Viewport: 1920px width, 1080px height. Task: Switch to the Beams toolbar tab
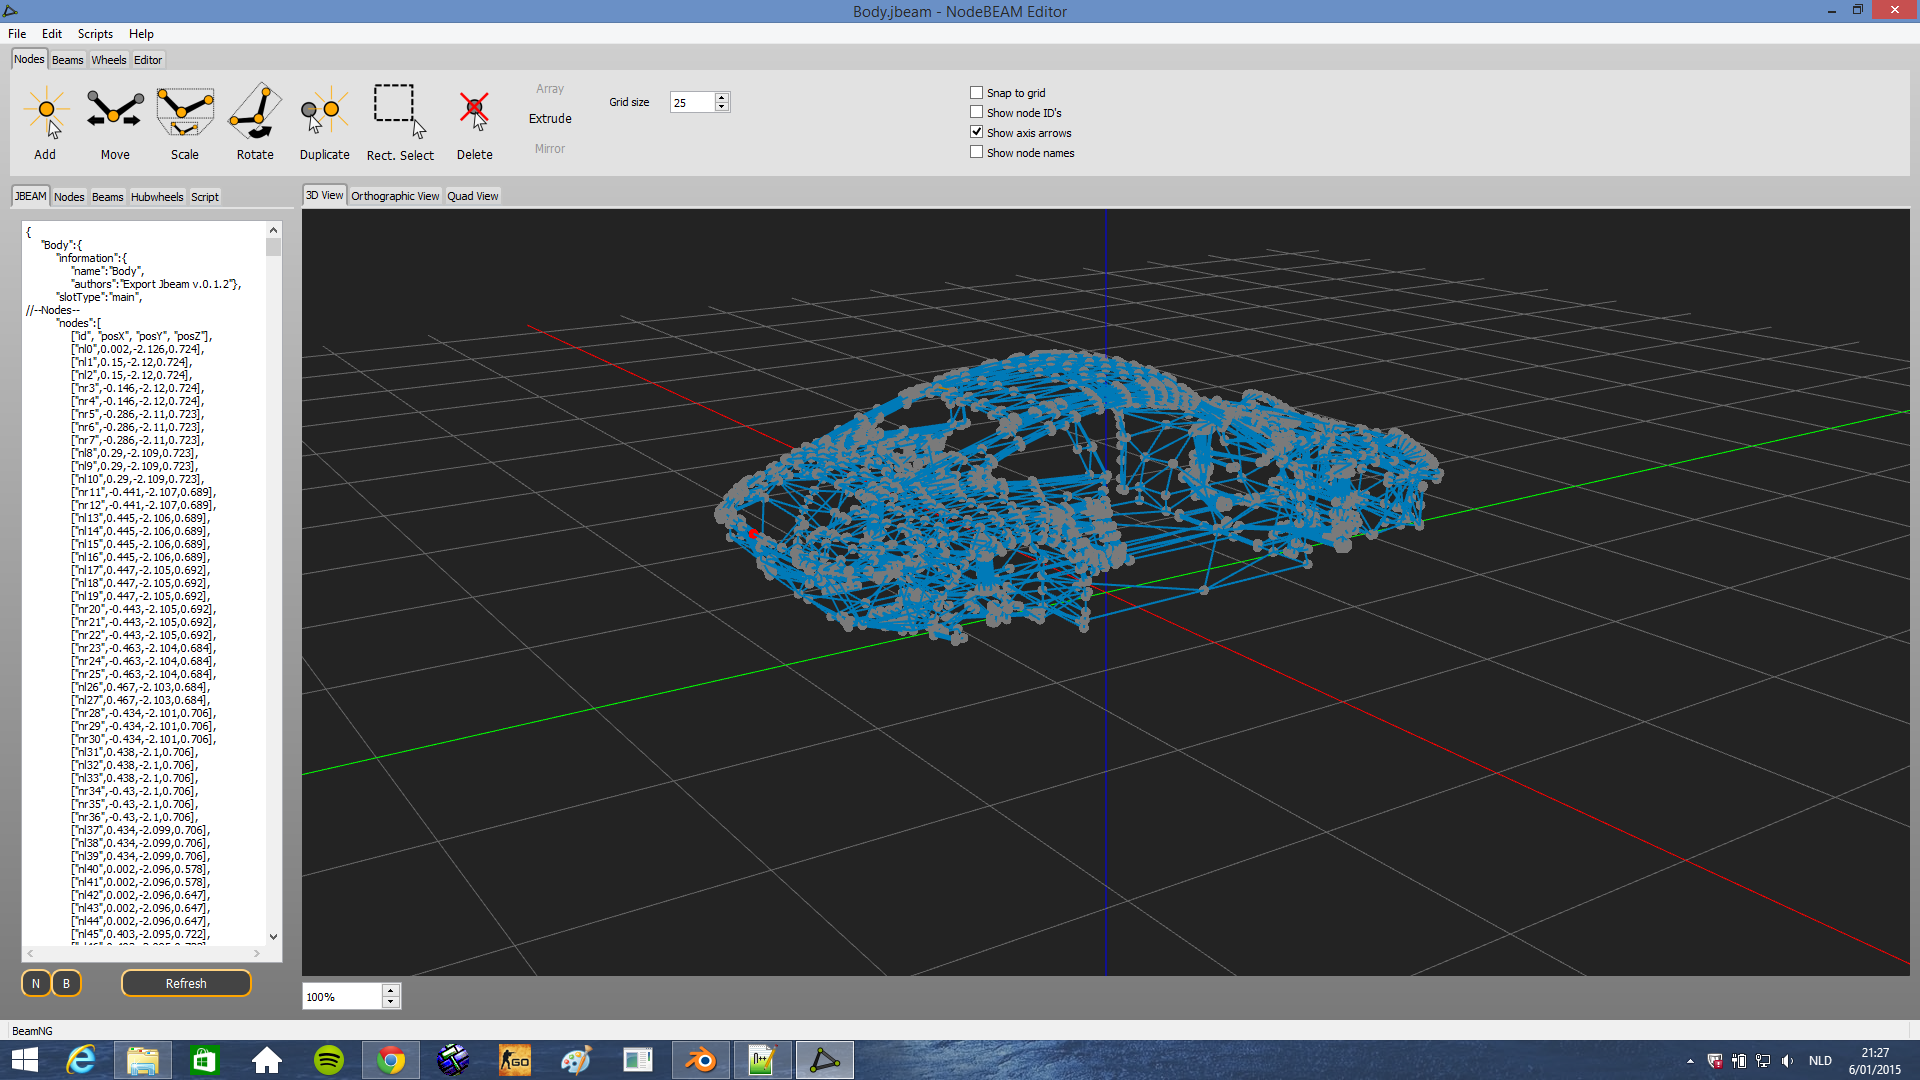click(x=68, y=60)
